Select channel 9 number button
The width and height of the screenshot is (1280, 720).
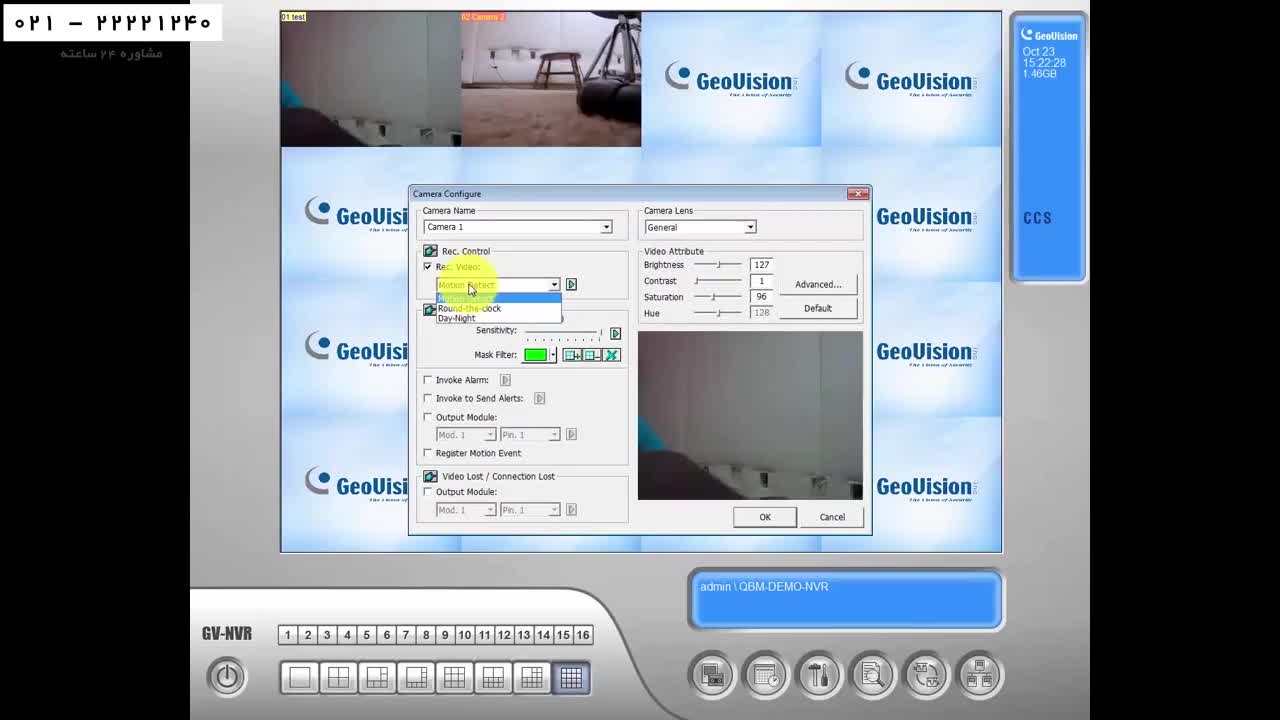pyautogui.click(x=445, y=635)
